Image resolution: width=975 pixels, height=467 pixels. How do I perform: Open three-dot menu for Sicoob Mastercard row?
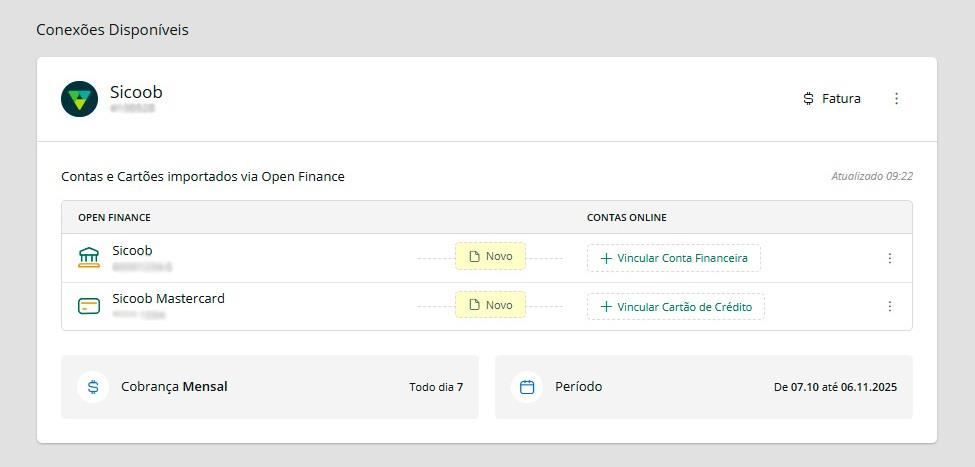[x=890, y=306]
